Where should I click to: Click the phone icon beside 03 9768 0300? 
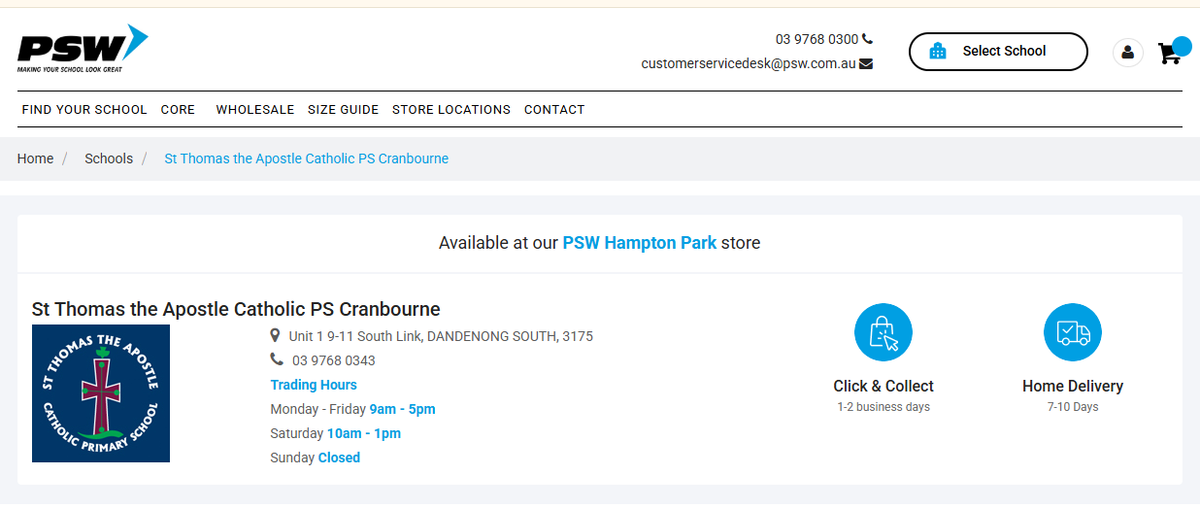(867, 39)
